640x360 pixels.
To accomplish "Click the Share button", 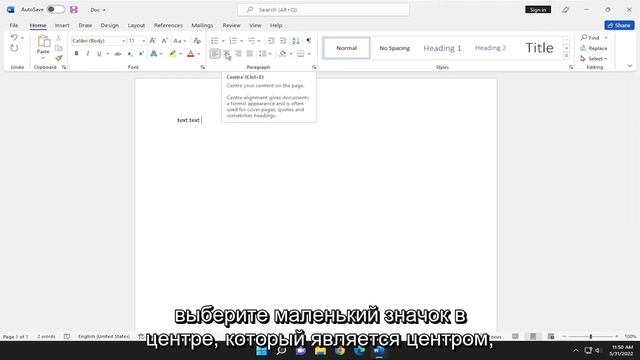I will pyautogui.click(x=619, y=25).
